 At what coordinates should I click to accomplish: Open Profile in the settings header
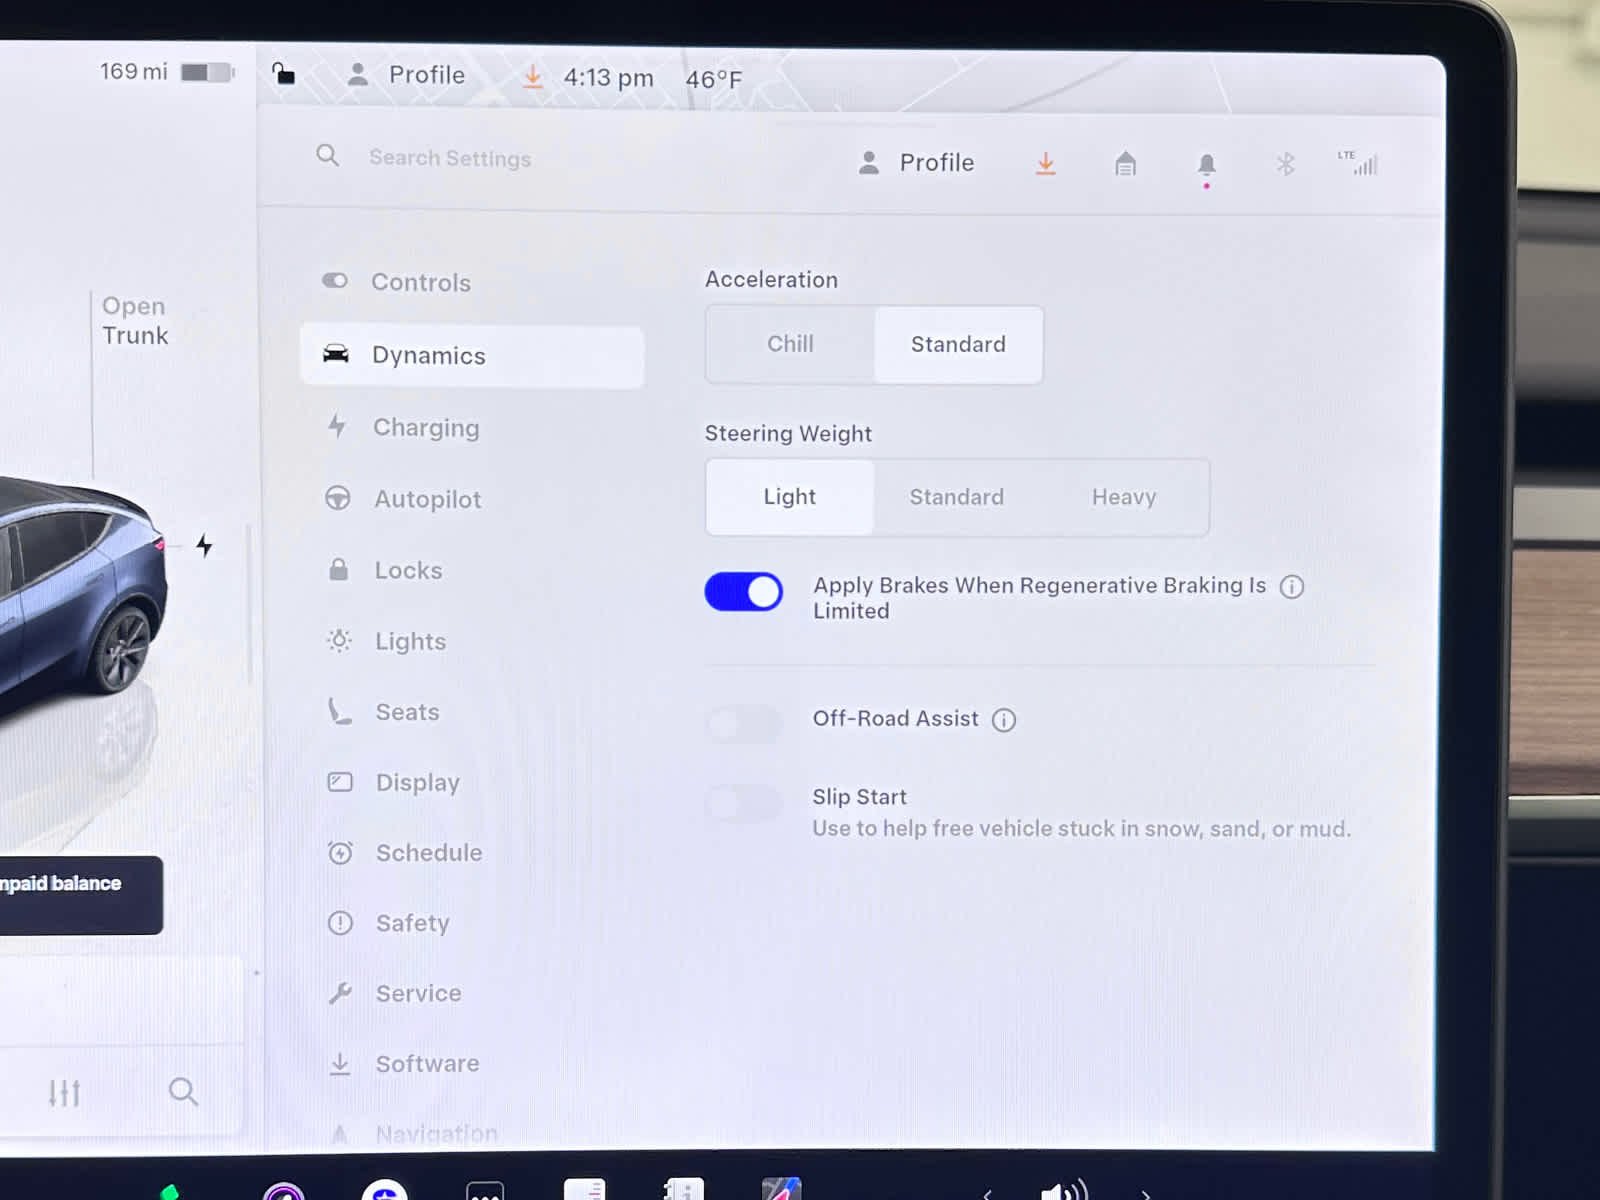click(916, 163)
